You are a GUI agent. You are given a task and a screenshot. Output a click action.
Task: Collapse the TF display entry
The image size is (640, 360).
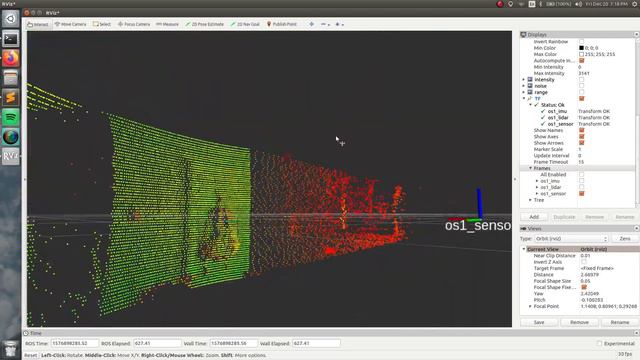pos(524,98)
